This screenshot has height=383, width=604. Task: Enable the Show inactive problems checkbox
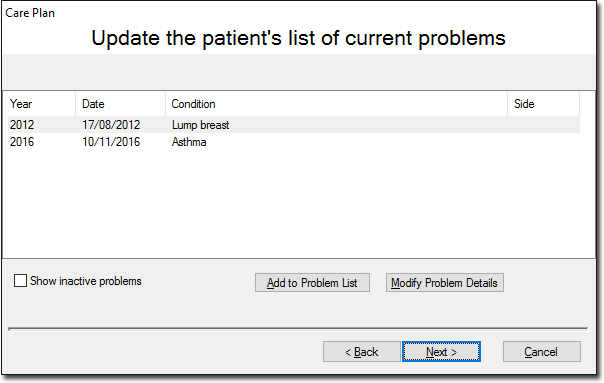click(20, 281)
